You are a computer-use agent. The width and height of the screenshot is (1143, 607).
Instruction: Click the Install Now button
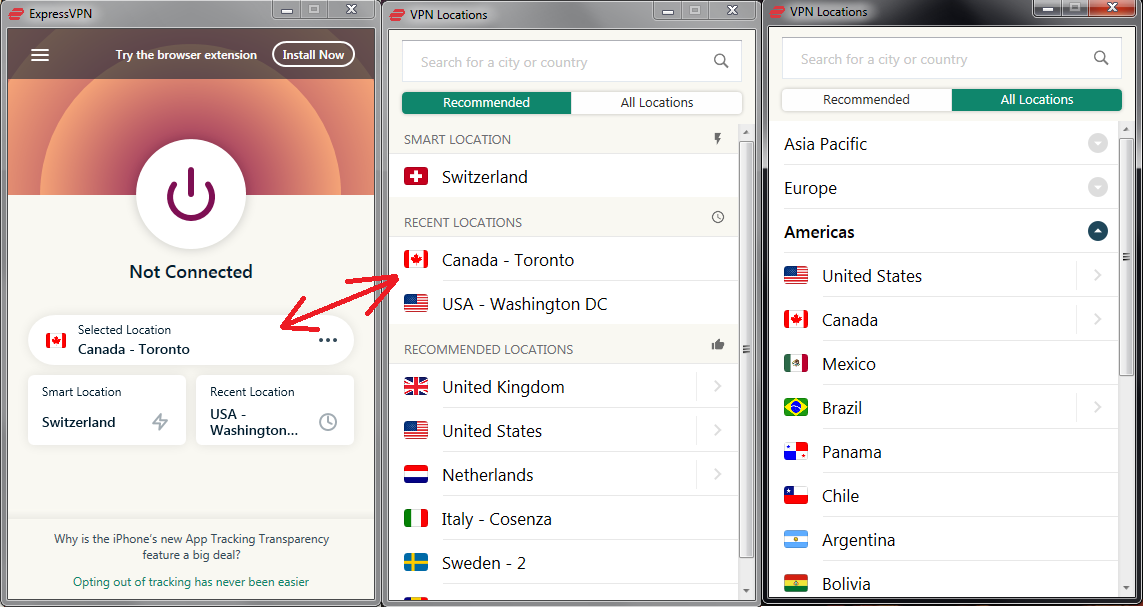tap(313, 55)
